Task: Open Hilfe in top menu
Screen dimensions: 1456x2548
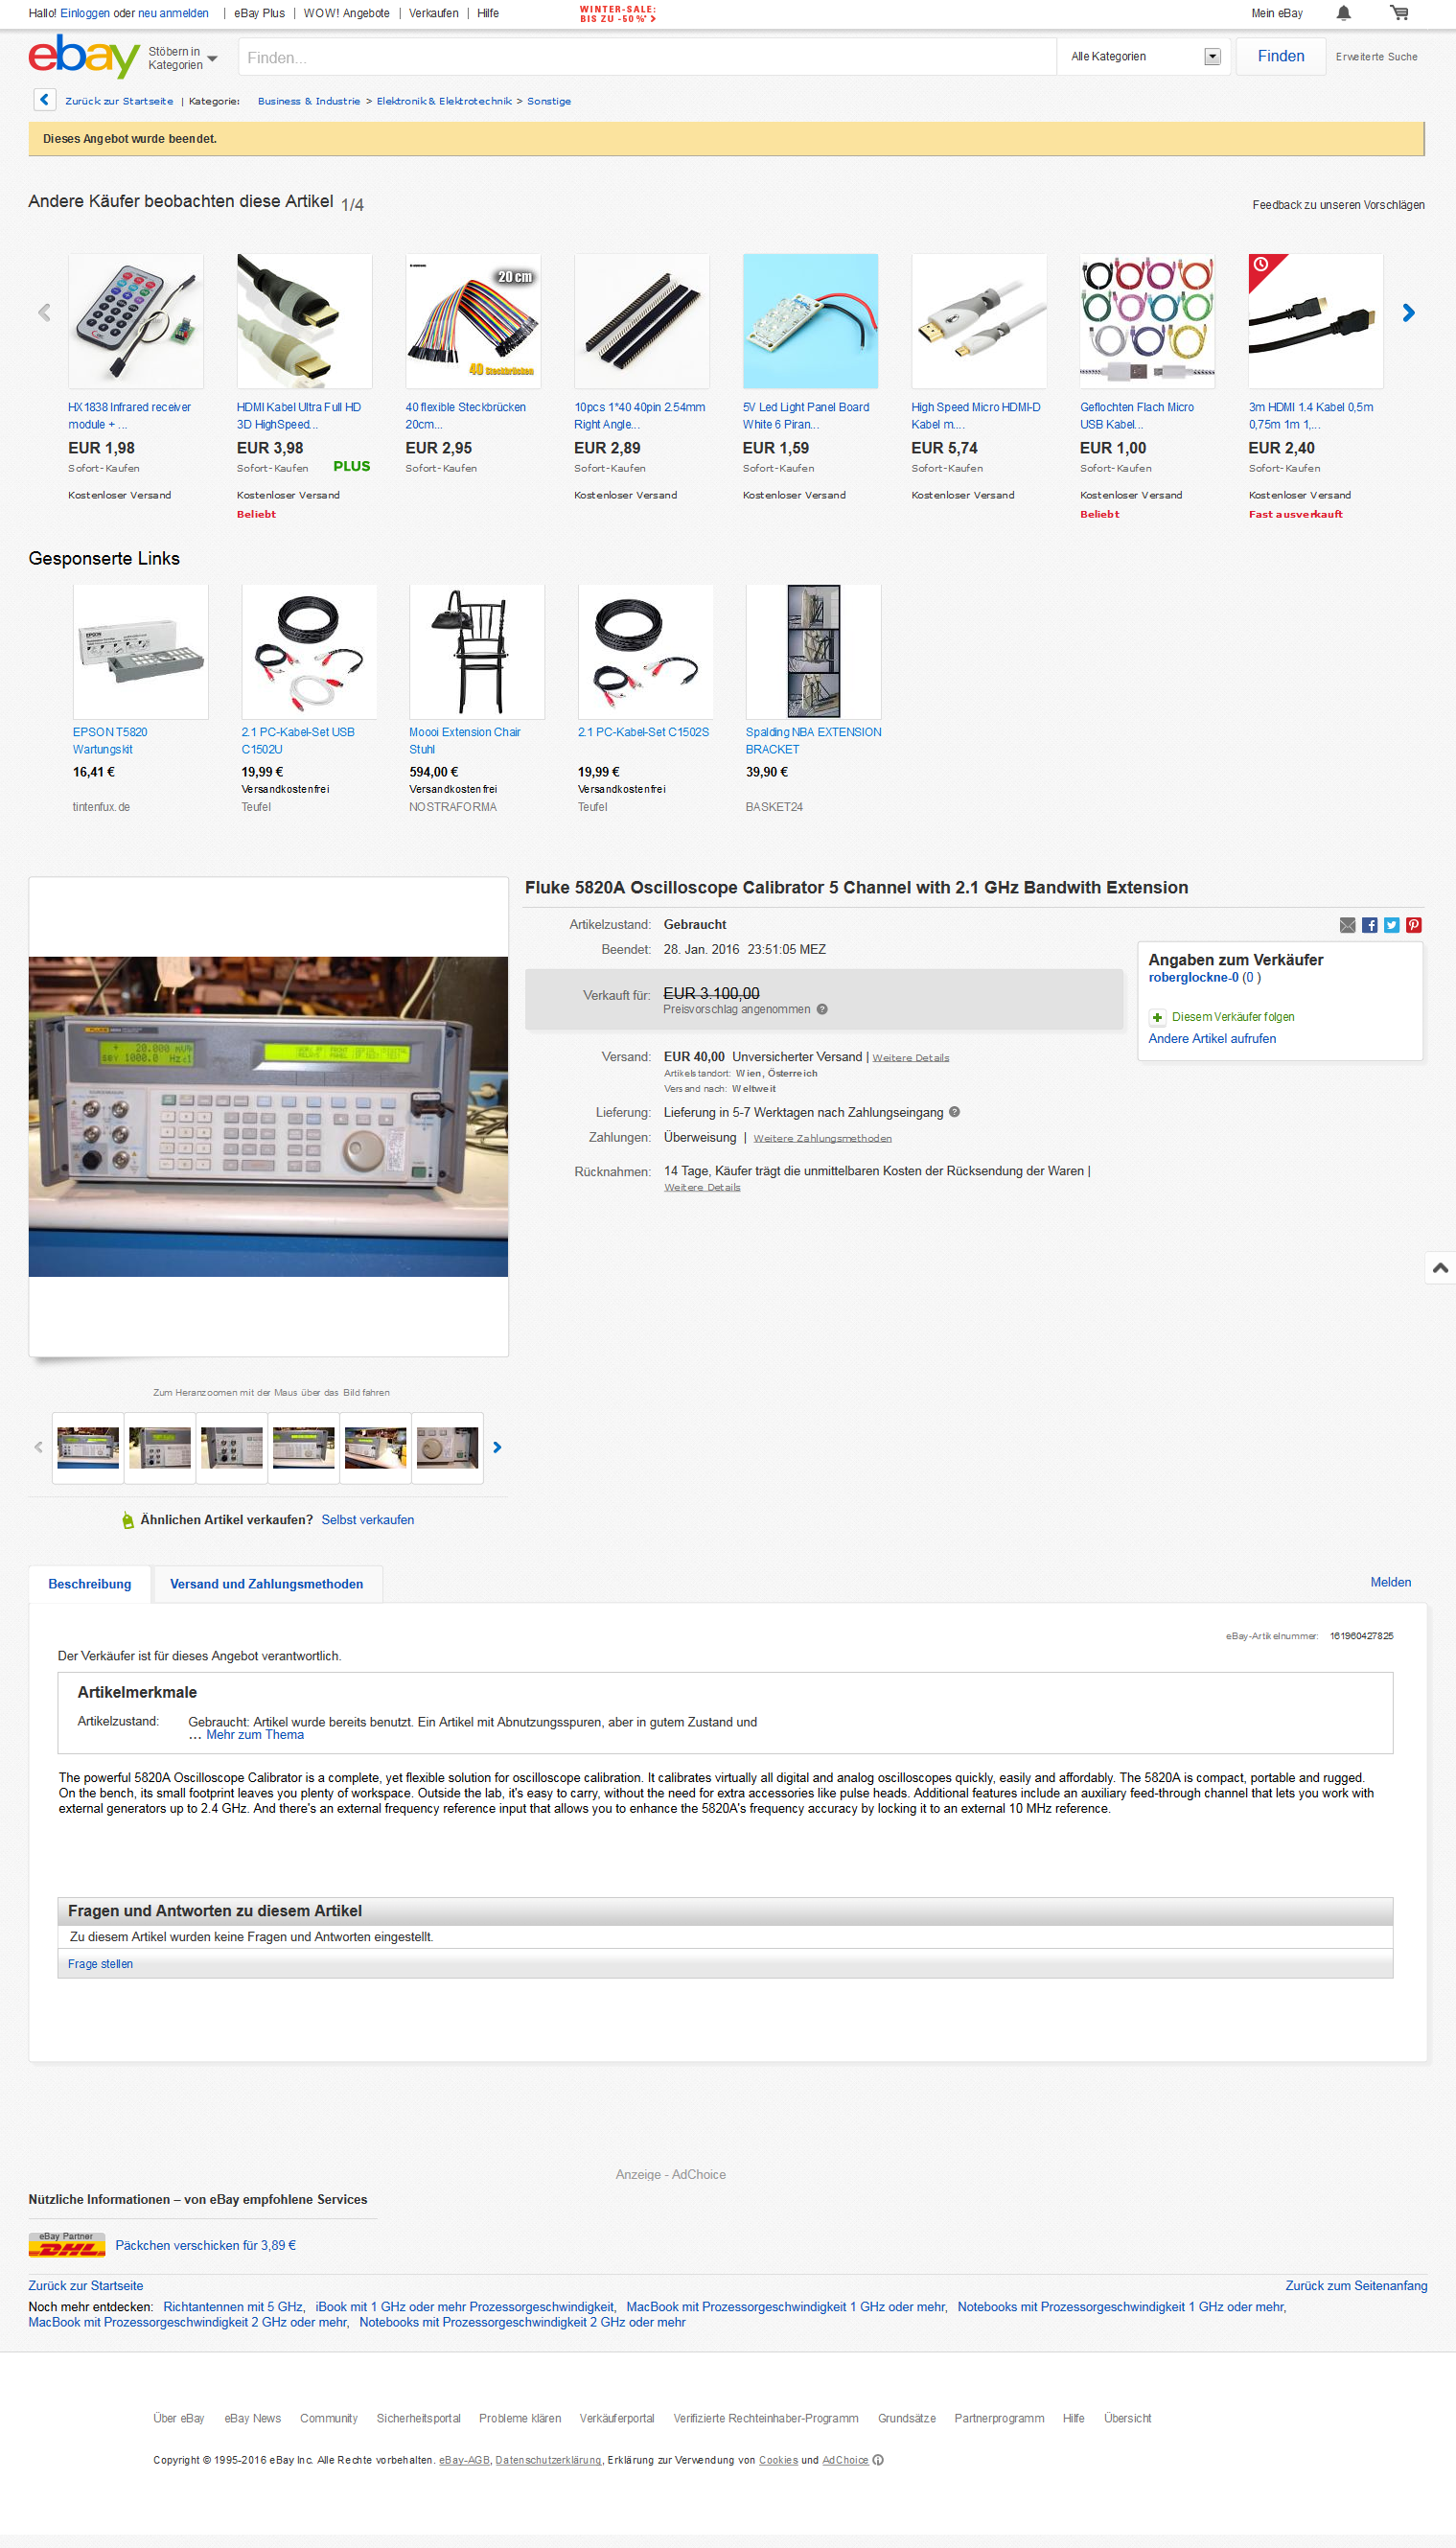Action: (x=488, y=13)
